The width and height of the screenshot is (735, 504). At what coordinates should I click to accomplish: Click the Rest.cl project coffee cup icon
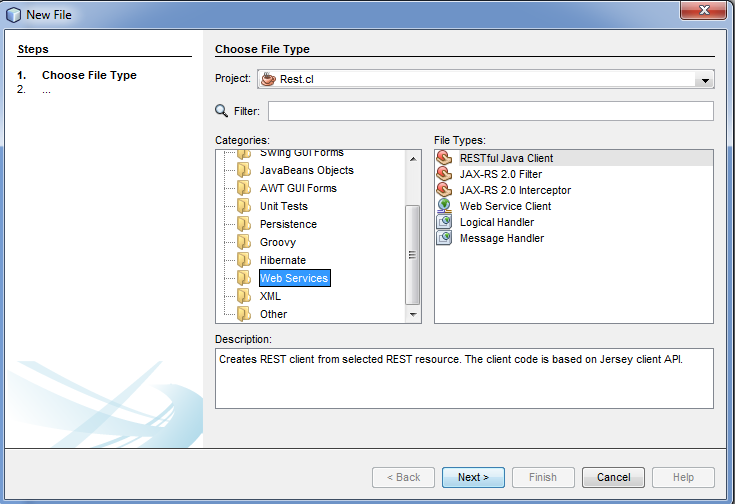point(268,79)
